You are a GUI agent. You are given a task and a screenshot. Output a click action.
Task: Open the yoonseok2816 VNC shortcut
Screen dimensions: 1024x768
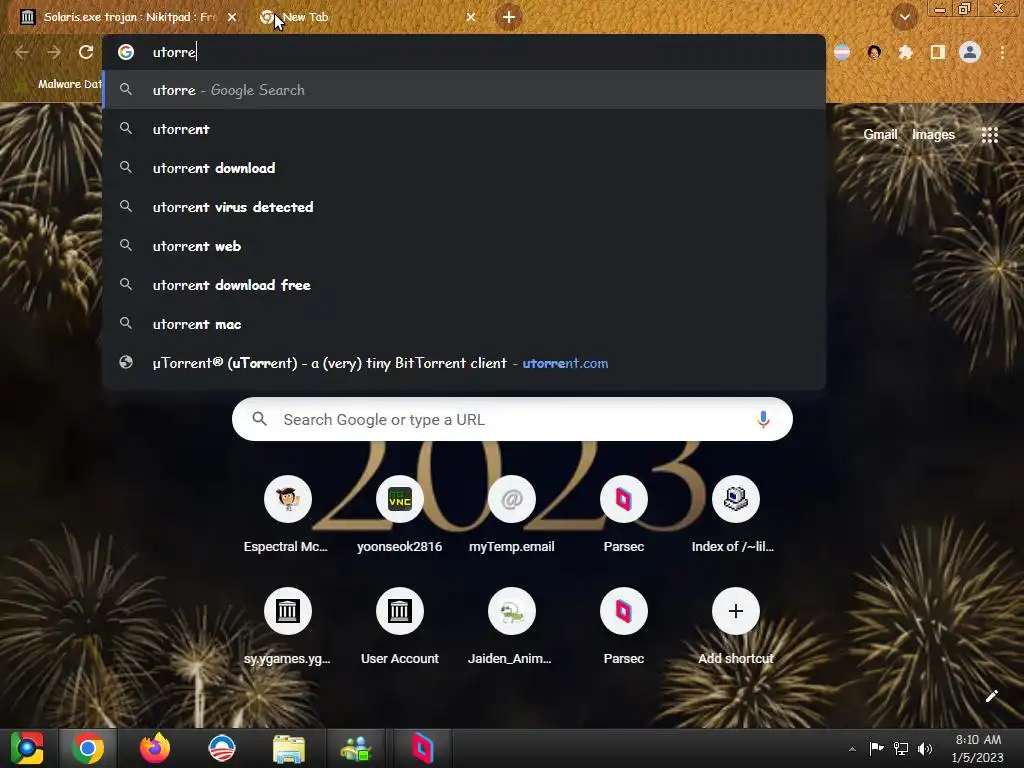(400, 515)
